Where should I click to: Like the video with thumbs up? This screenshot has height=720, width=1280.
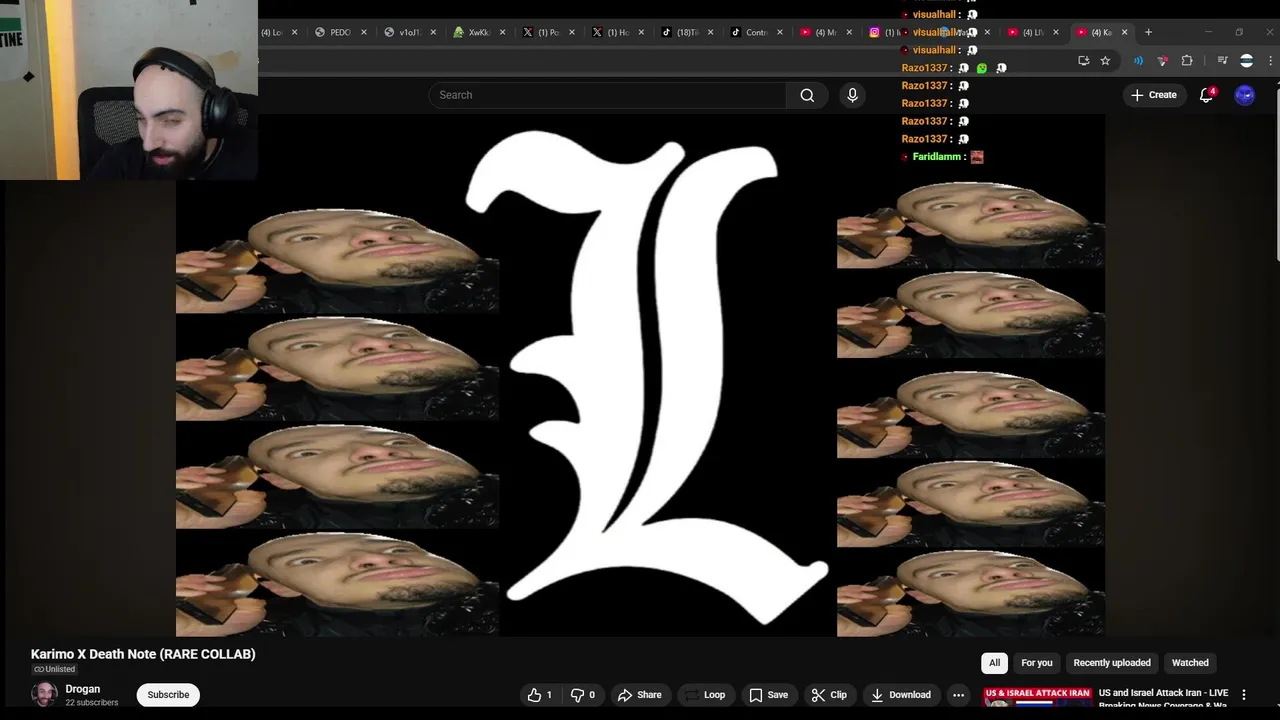click(540, 695)
